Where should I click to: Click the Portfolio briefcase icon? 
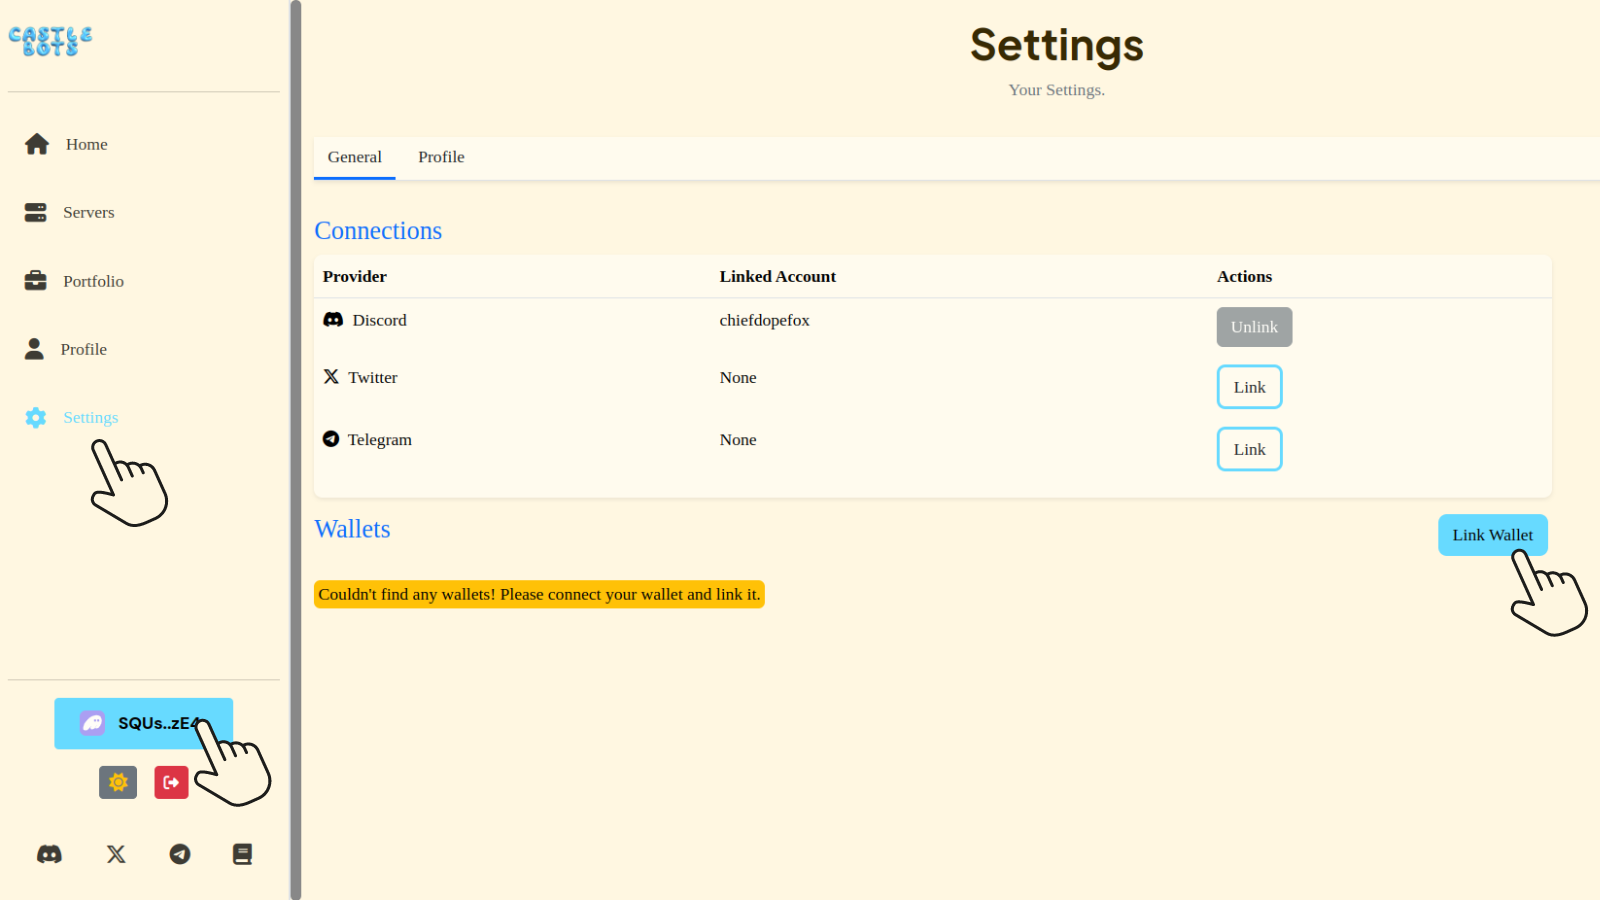tap(36, 281)
